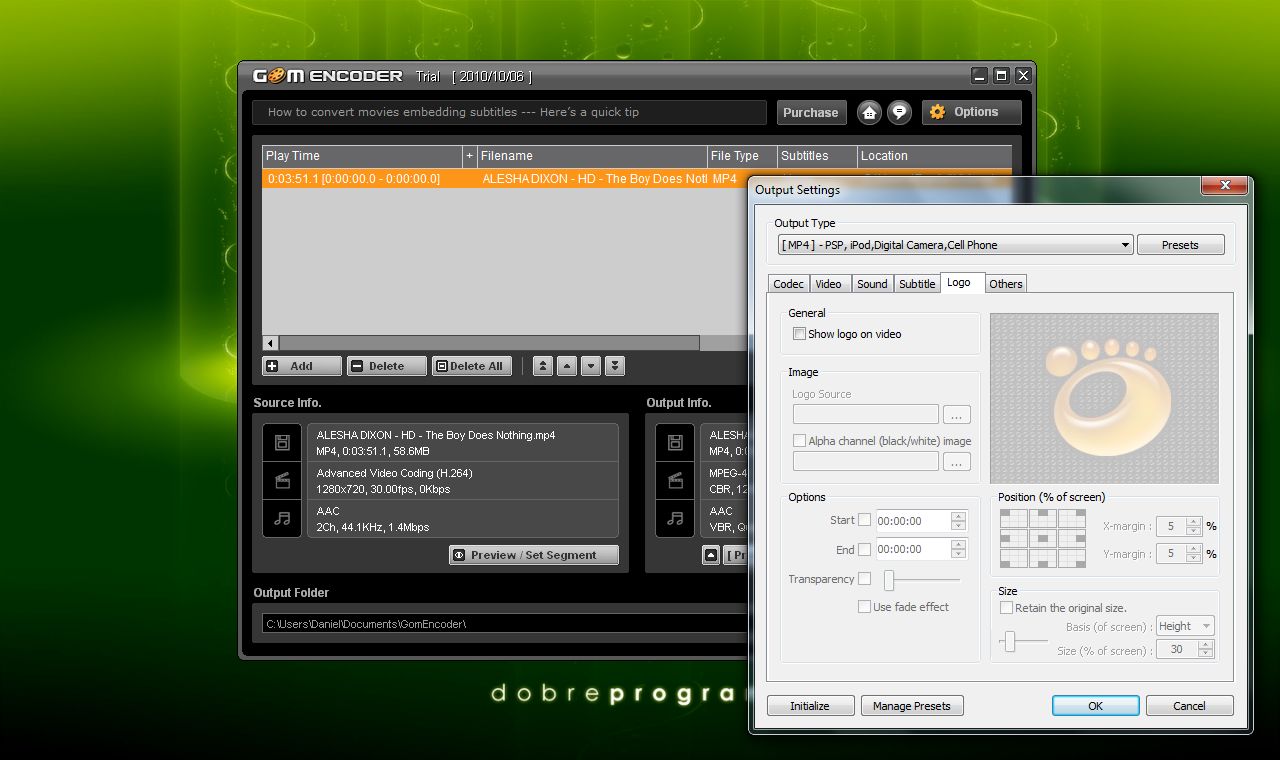
Task: Click the Presets button
Action: [1180, 245]
